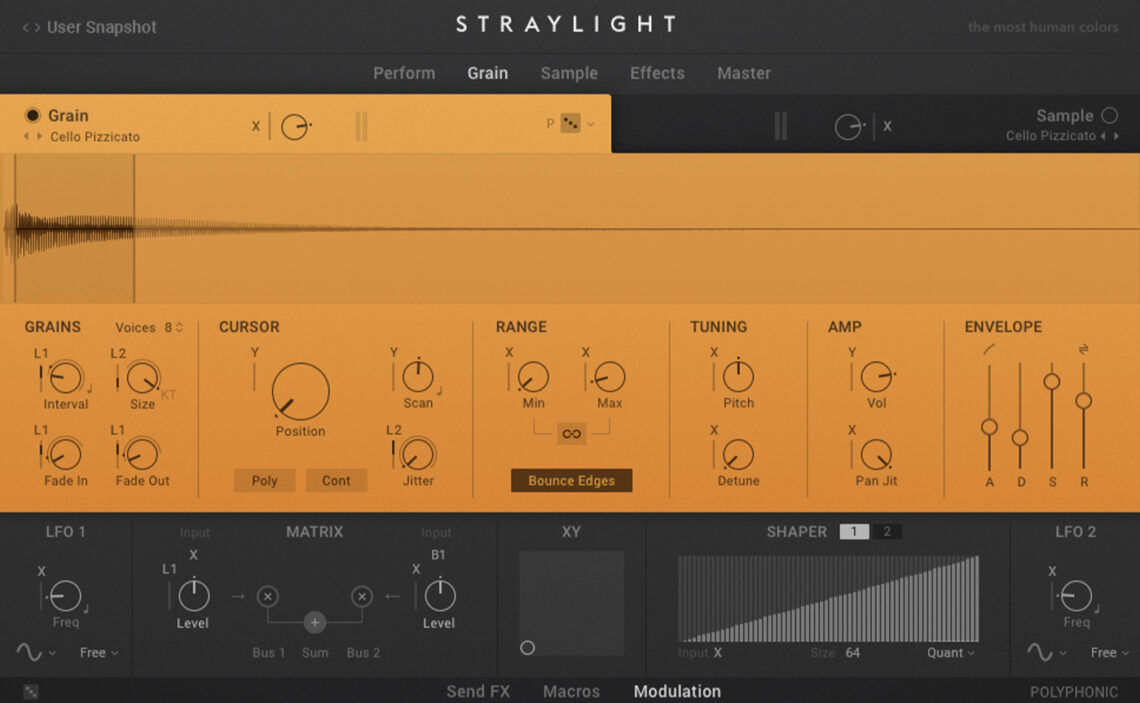Toggle Cont mode in Cursor section
Screen dimensions: 1140x703
337,480
